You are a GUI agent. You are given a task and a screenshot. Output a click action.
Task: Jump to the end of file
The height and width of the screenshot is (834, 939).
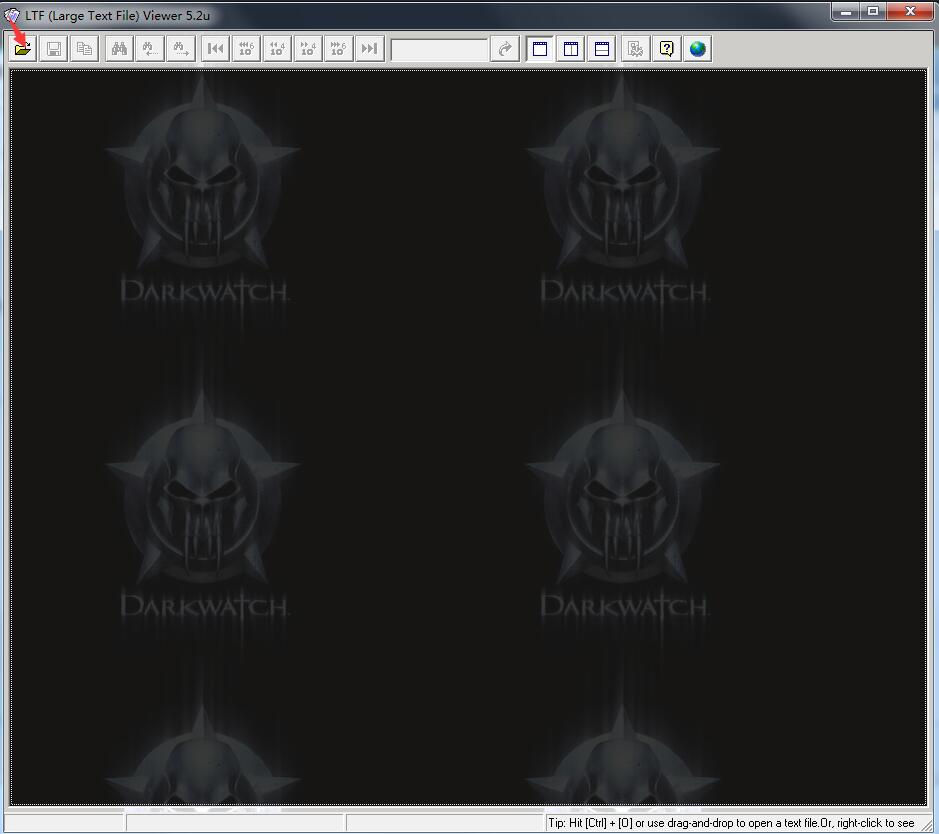coord(369,48)
